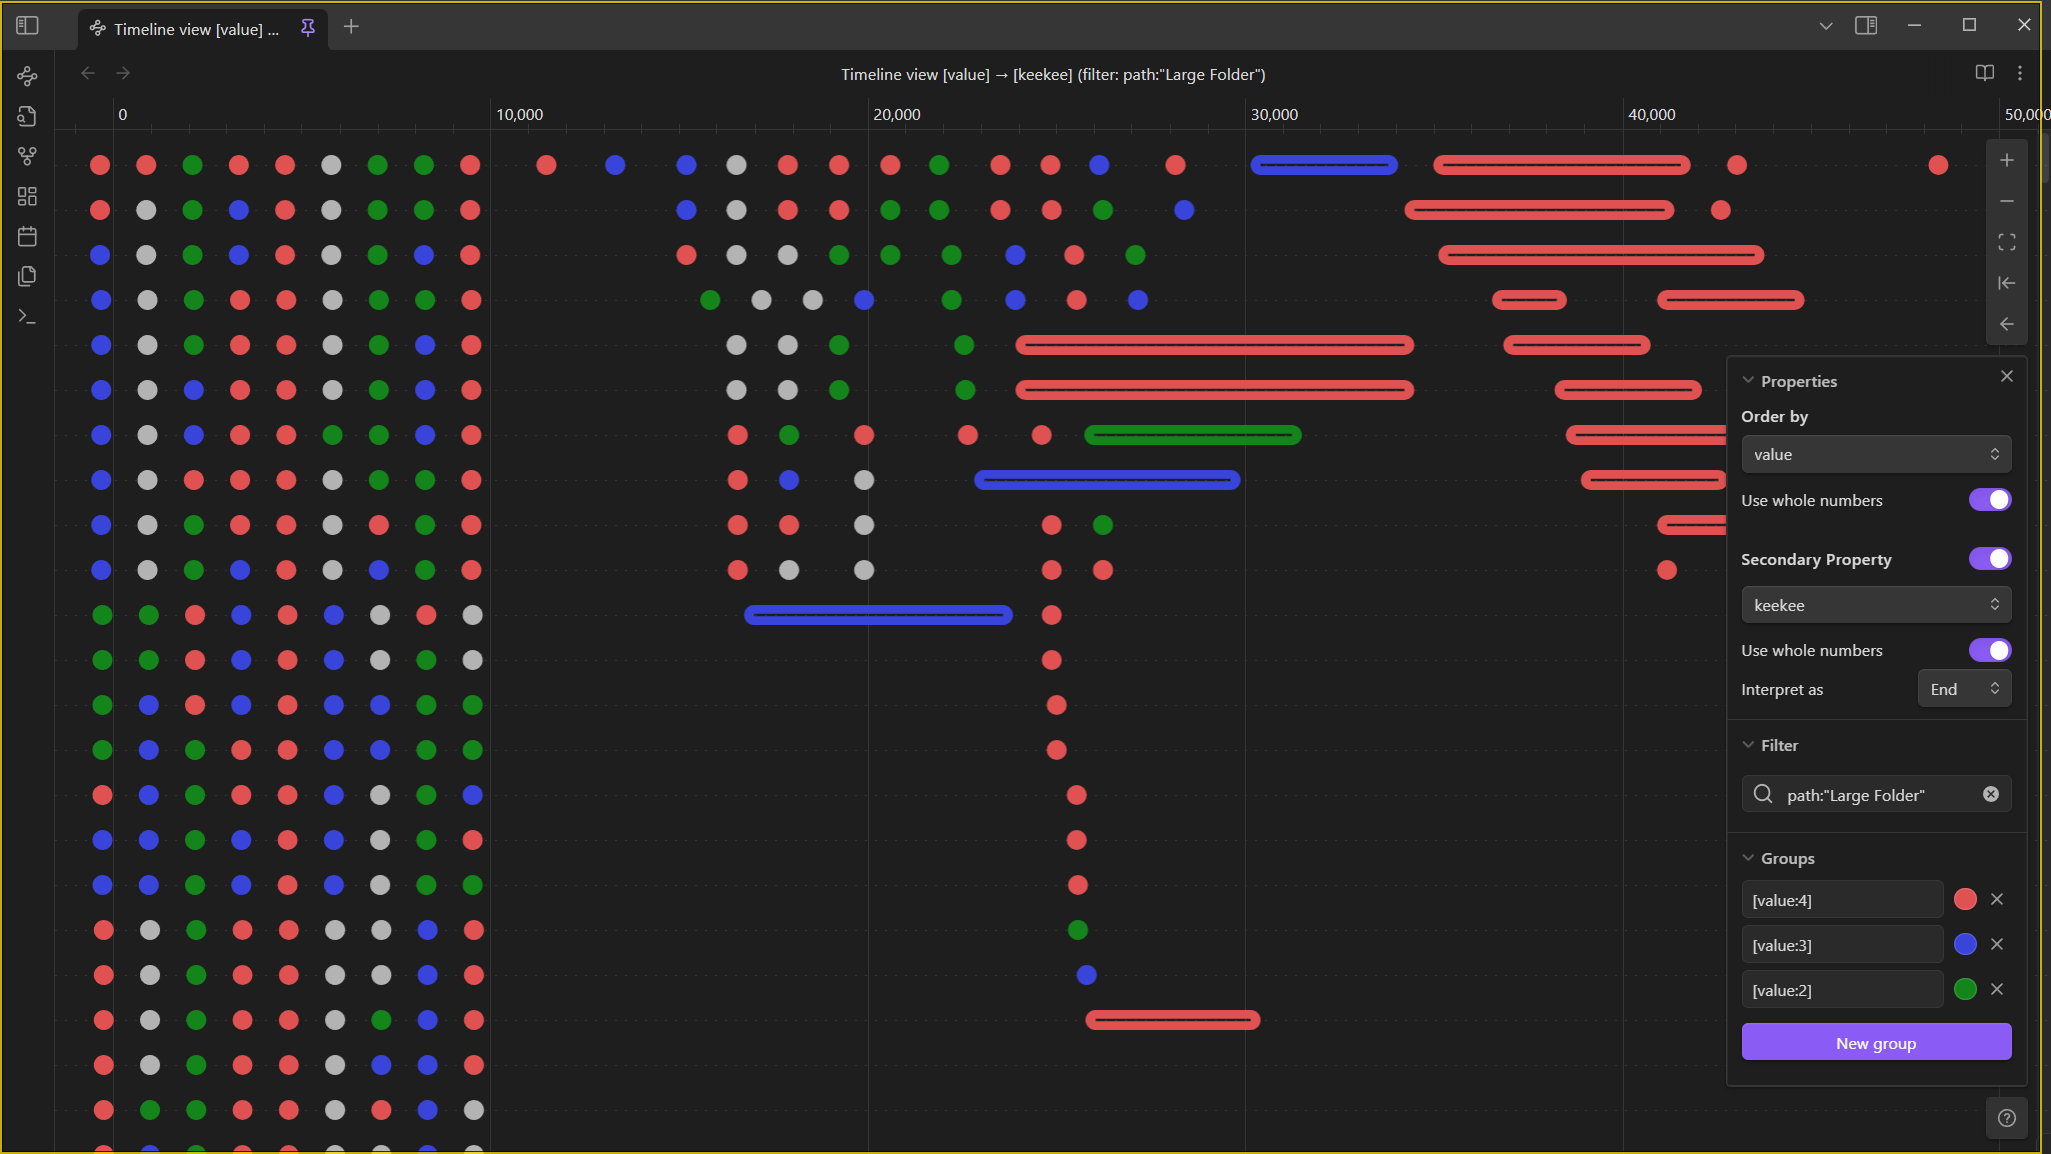Open the calendar icon in left ribbon
Screen dimensions: 2051x1154
[x=27, y=237]
